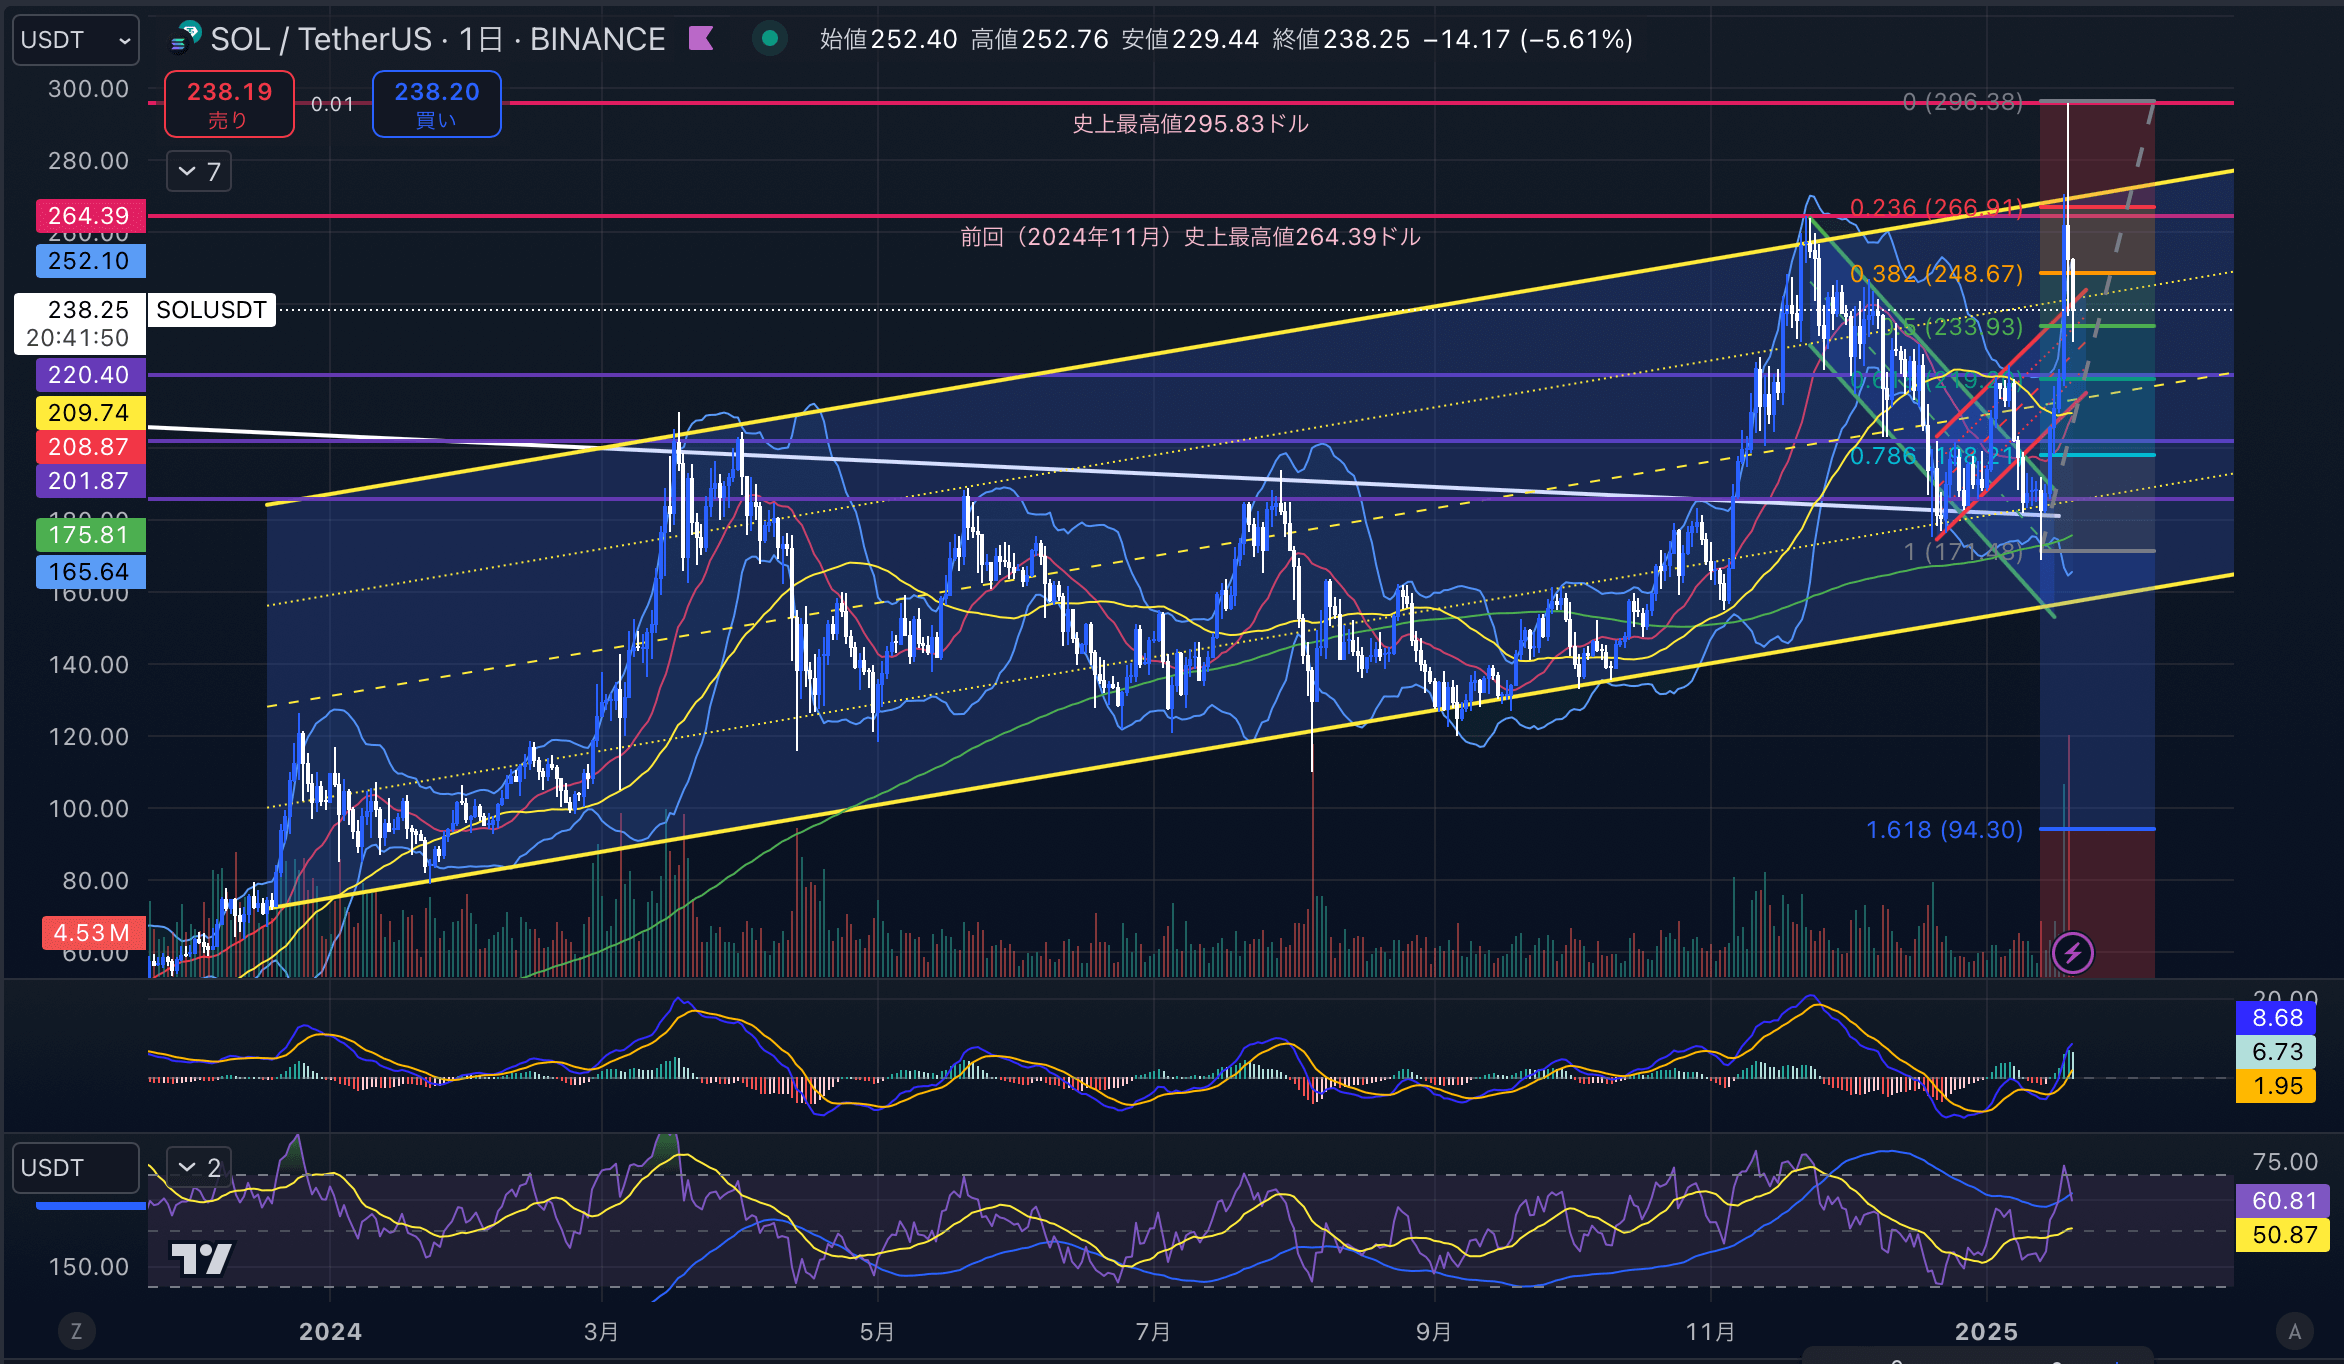Click the 0.236 (266.91) Fibonacci label

tap(1936, 208)
